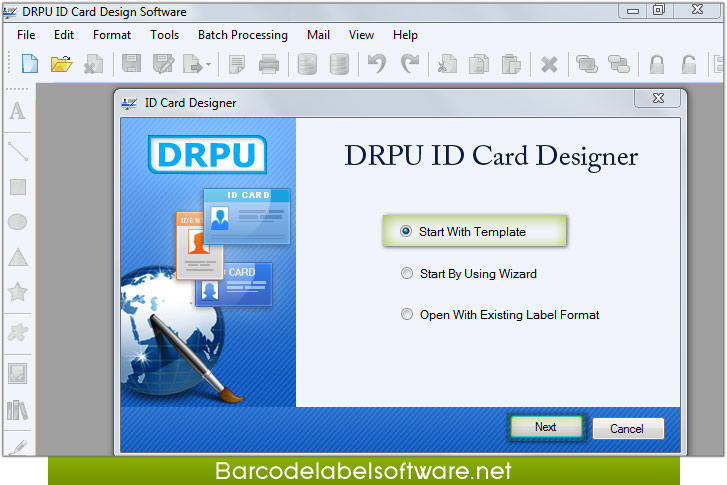Click the Save As pencil disk icon
The height and width of the screenshot is (485, 727).
[163, 64]
